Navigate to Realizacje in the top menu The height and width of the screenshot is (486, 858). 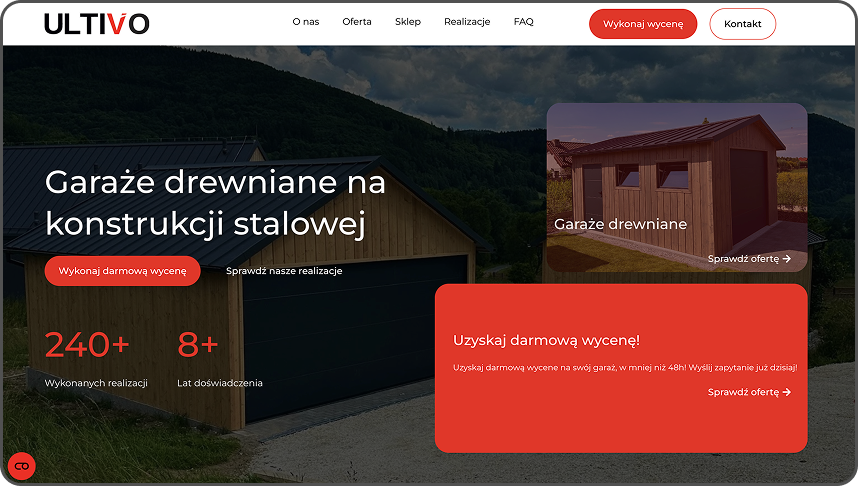coord(467,22)
